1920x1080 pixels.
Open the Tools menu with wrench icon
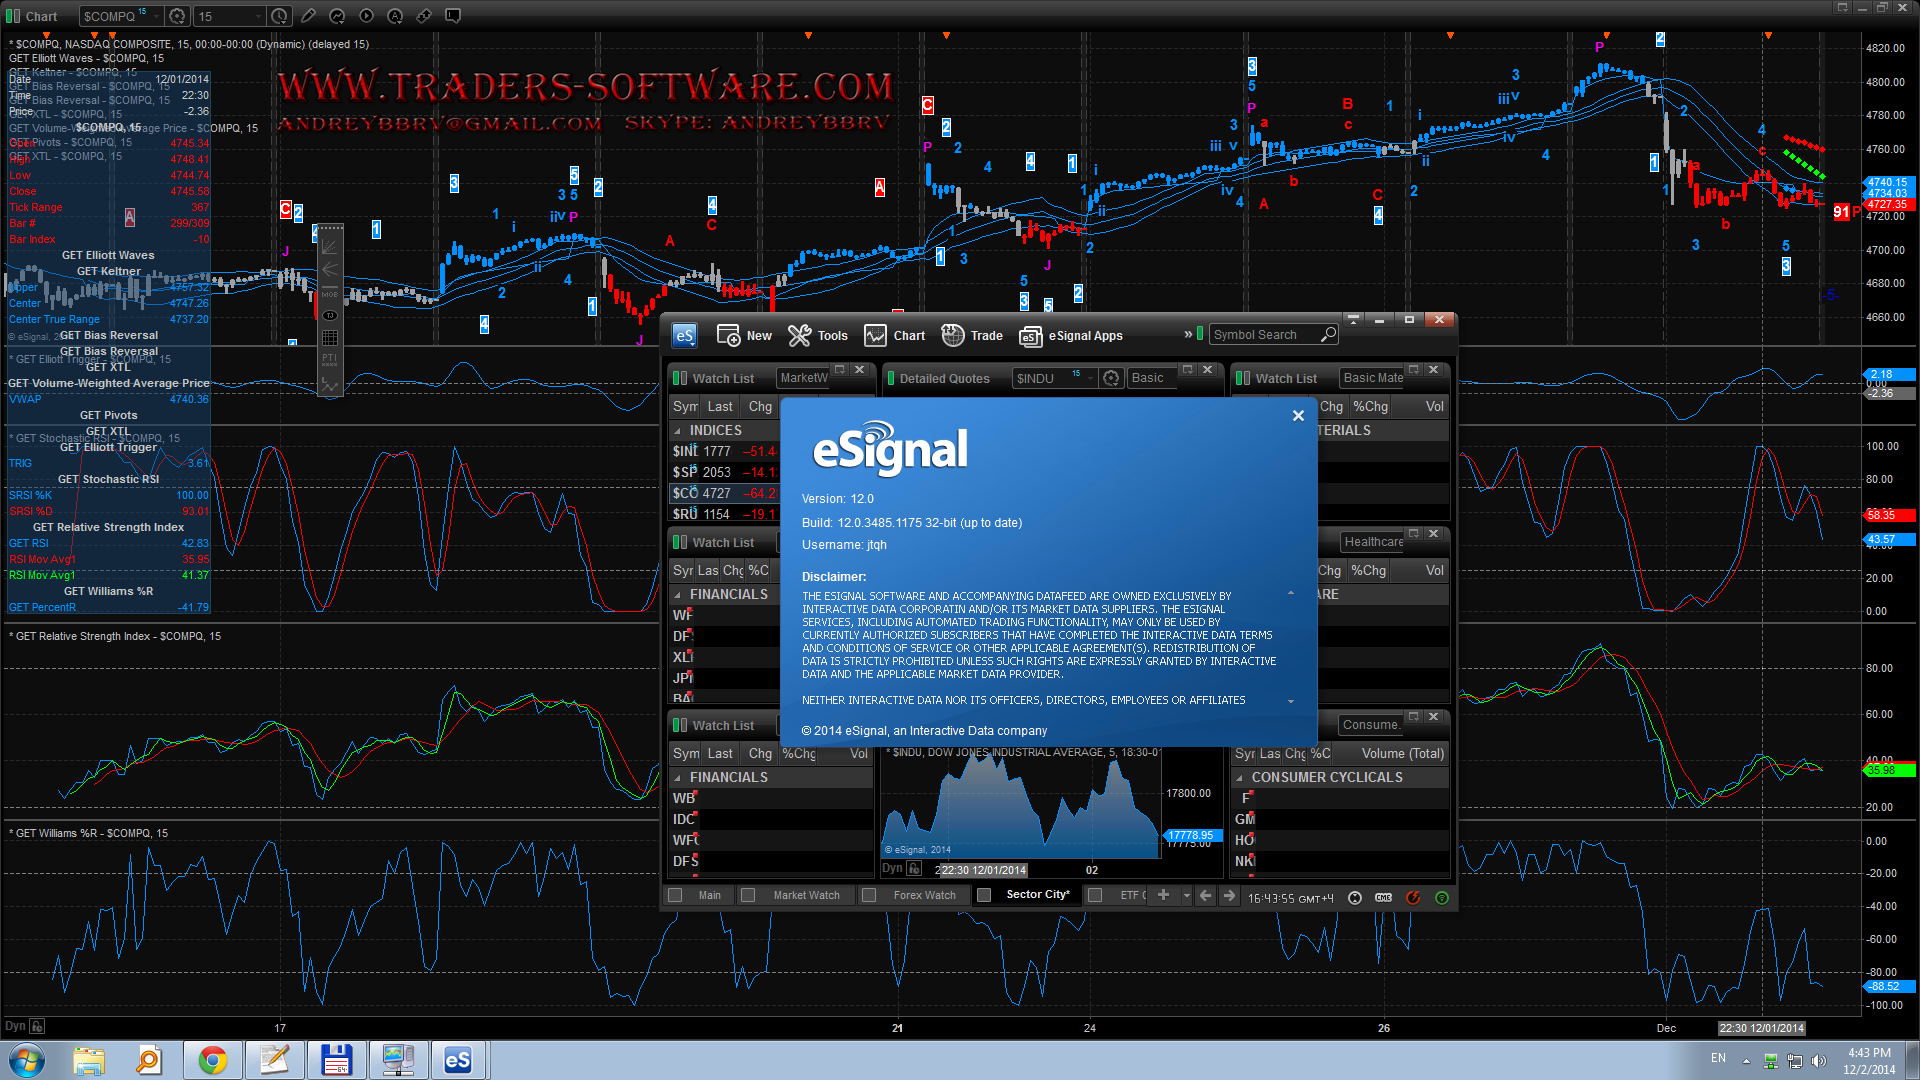pyautogui.click(x=817, y=336)
